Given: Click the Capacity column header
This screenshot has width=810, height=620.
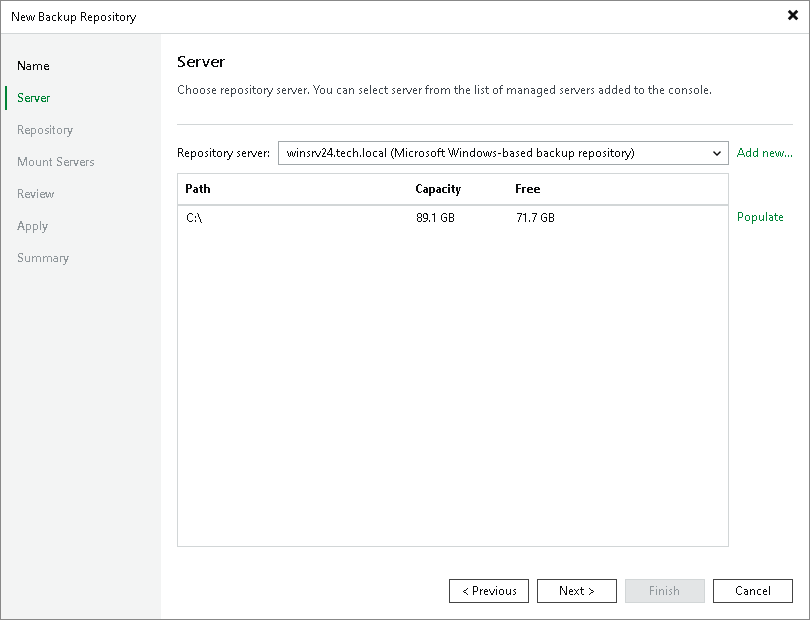Looking at the screenshot, I should [x=437, y=189].
